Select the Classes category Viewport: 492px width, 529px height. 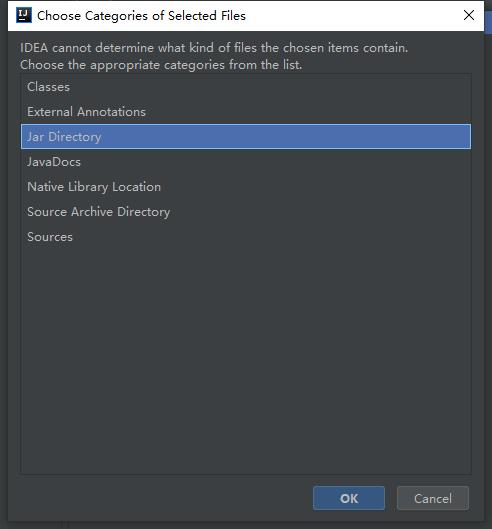(x=246, y=87)
